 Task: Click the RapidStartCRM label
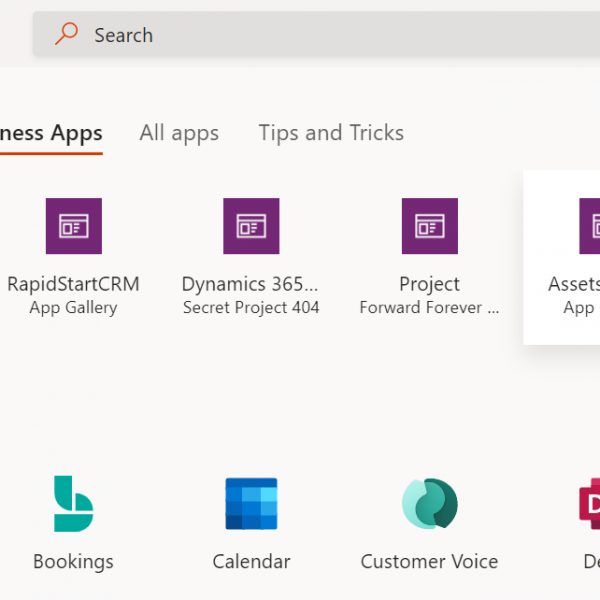[73, 284]
